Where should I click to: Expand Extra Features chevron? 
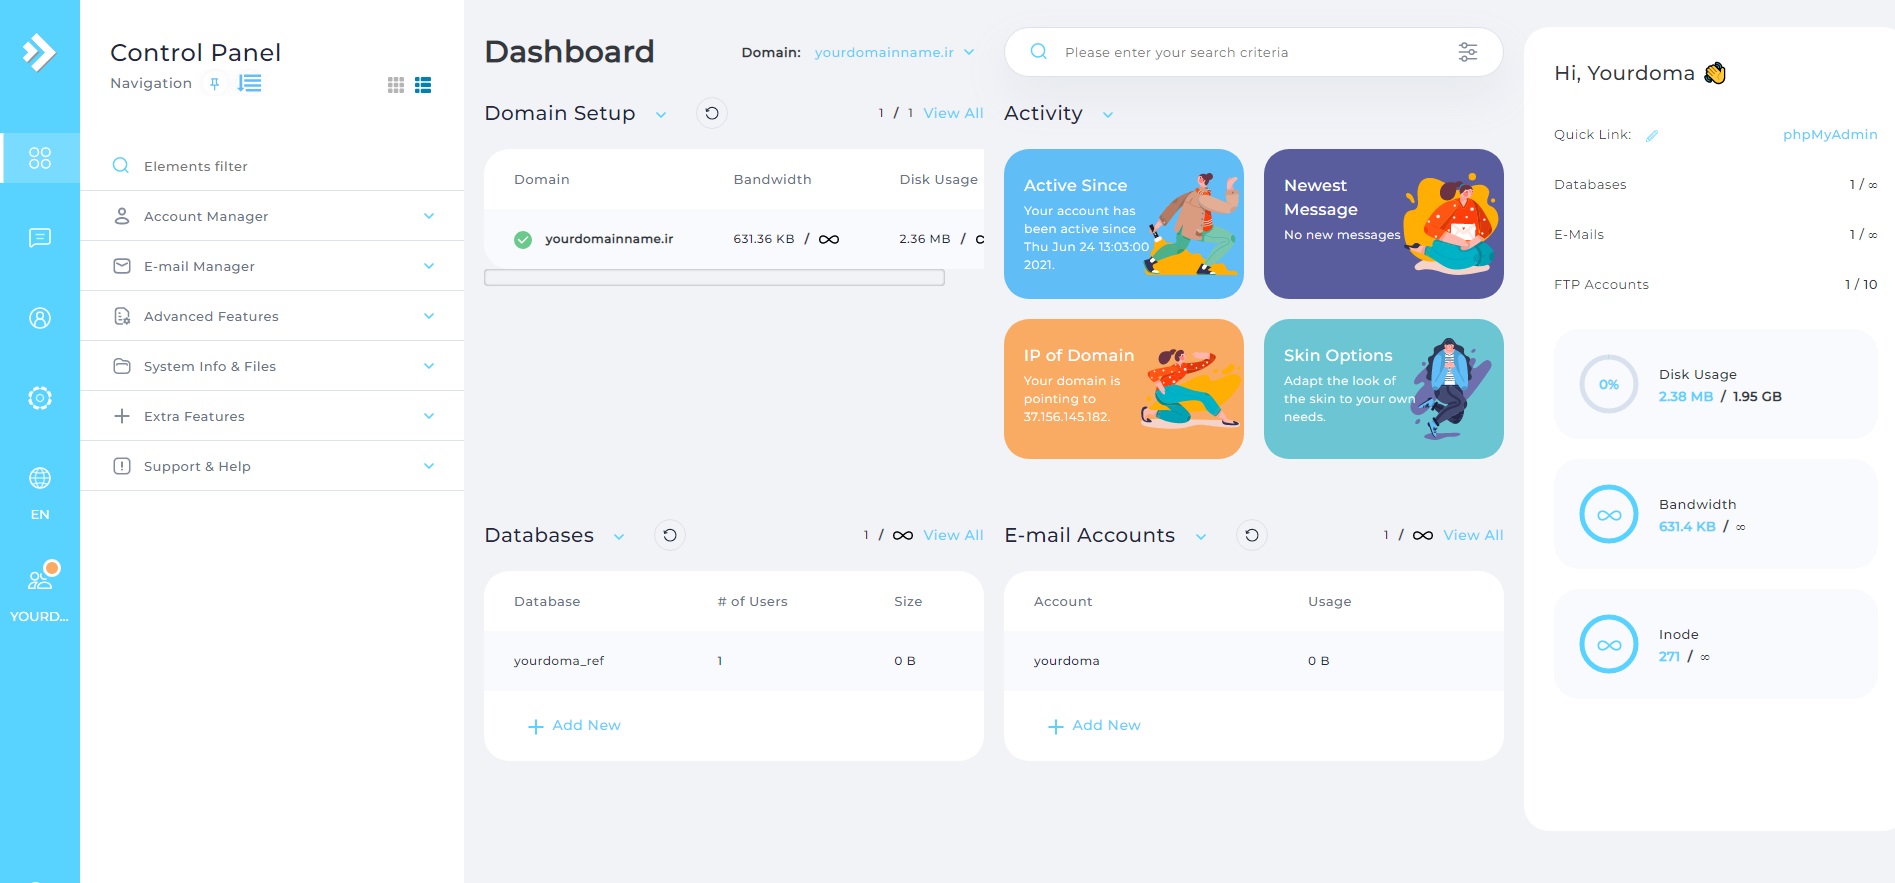pos(429,416)
